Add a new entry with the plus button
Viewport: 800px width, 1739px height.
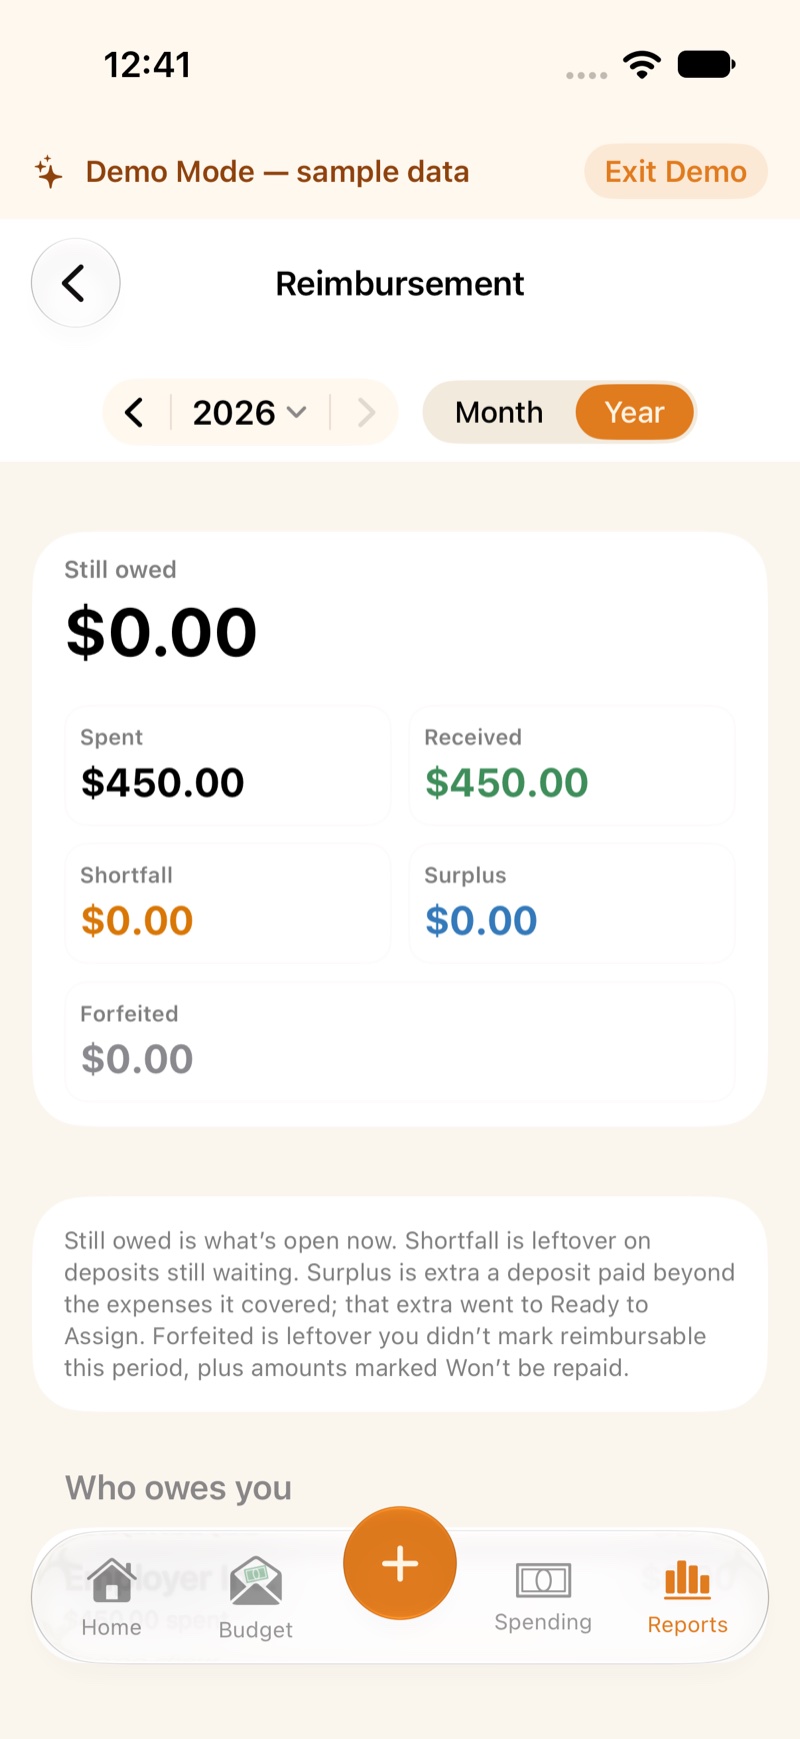400,1563
